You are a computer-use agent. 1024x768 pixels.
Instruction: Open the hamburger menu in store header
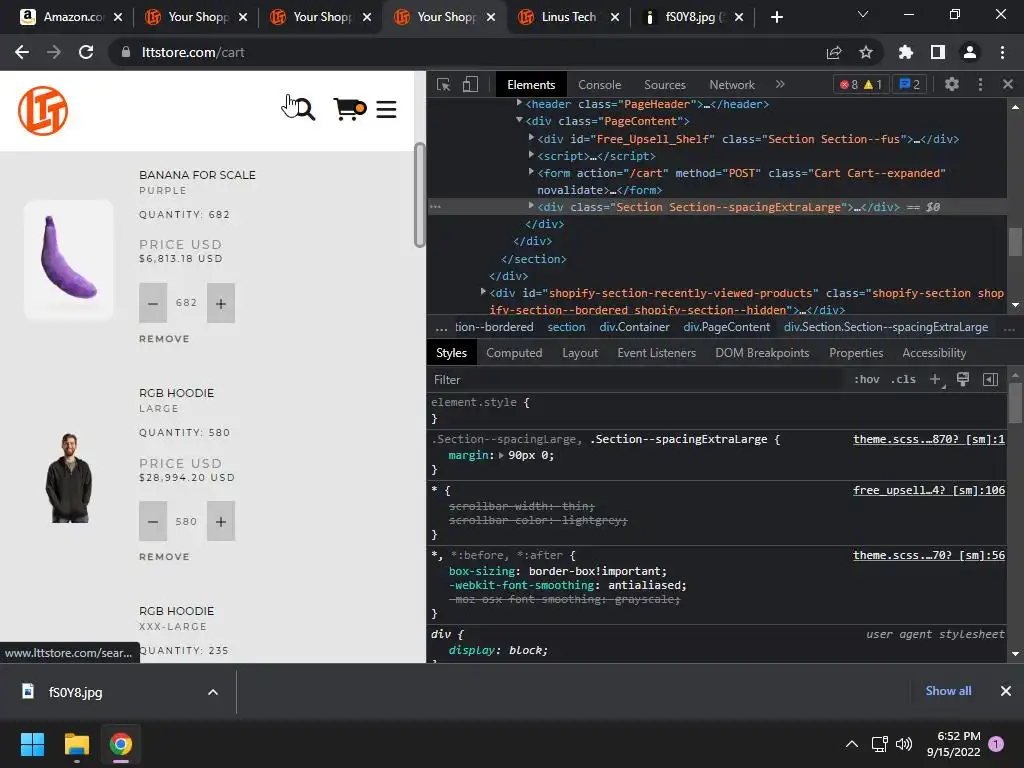[x=386, y=109]
